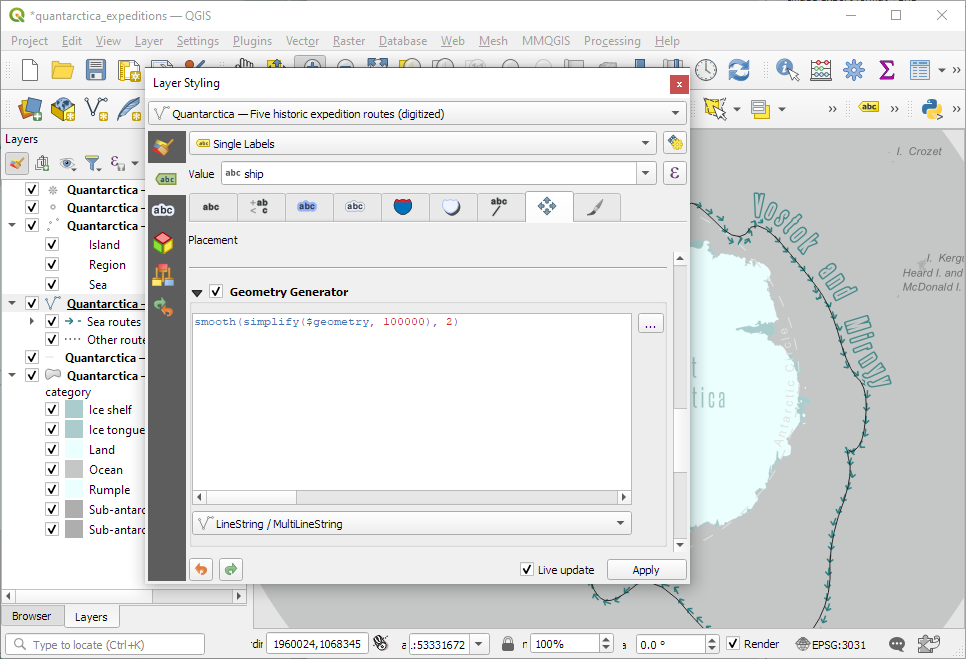Open Project menu
Image resolution: width=966 pixels, height=659 pixels.
click(x=30, y=41)
